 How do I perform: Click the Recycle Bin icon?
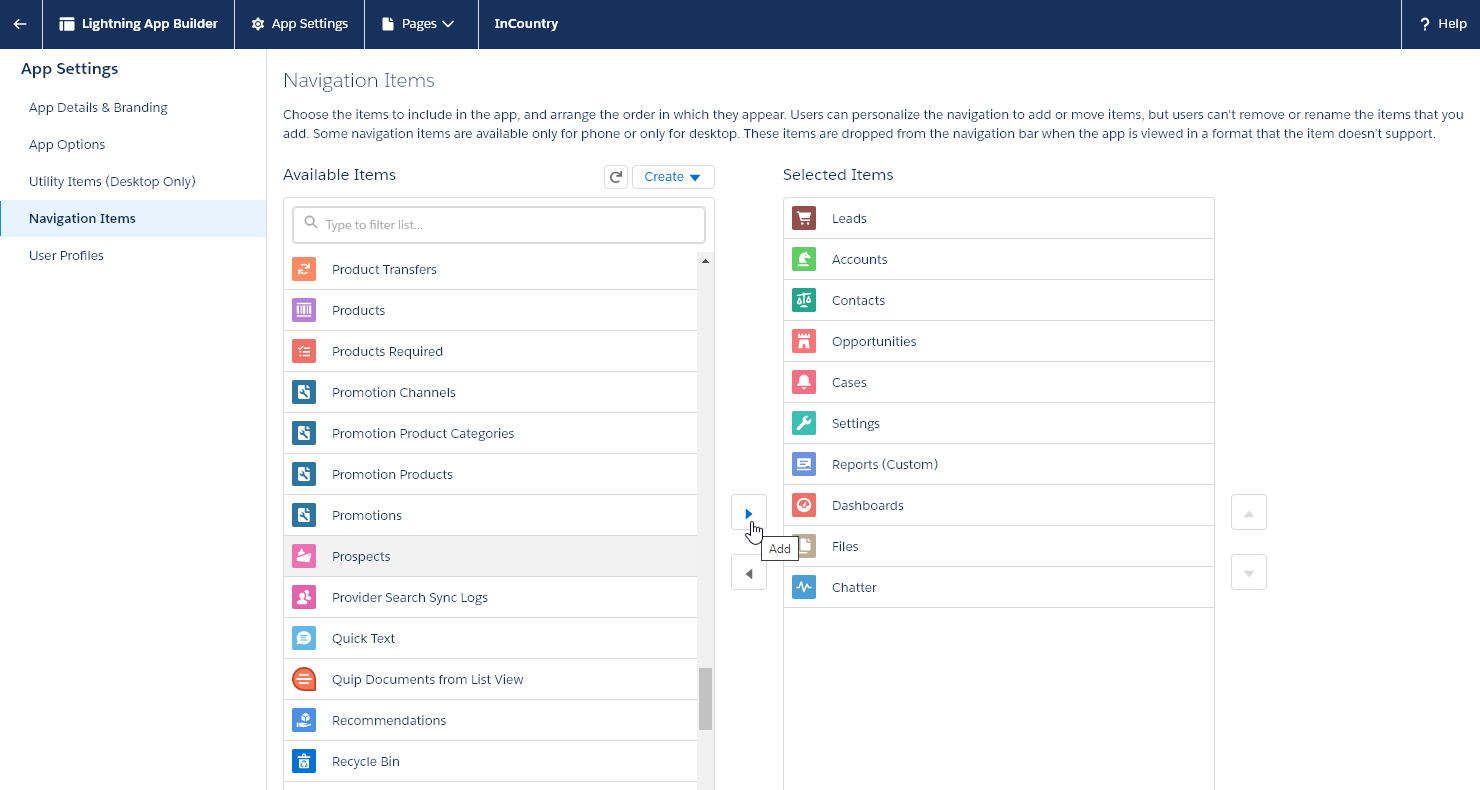pyautogui.click(x=304, y=761)
